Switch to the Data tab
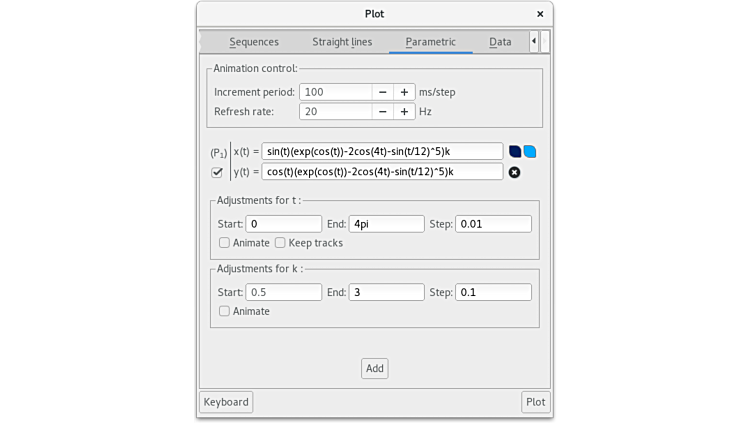The width and height of the screenshot is (752, 423). click(x=500, y=42)
